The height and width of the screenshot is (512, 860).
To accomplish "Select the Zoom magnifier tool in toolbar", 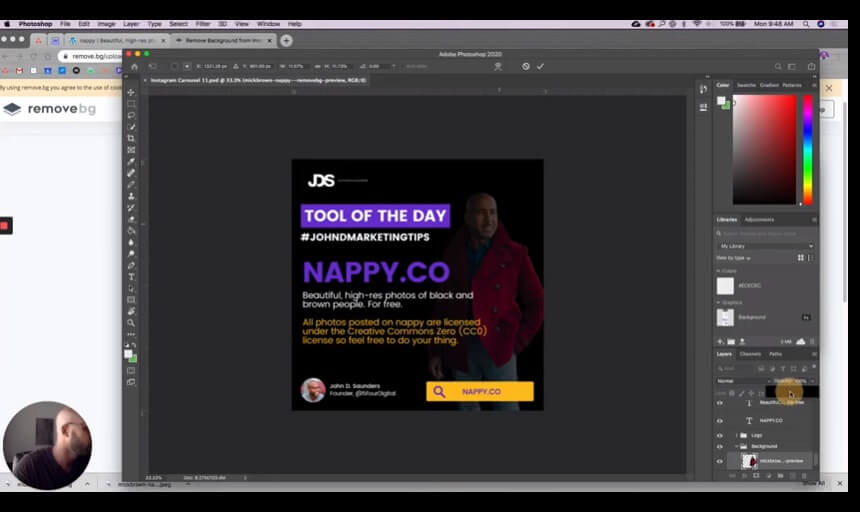I will pyautogui.click(x=131, y=323).
